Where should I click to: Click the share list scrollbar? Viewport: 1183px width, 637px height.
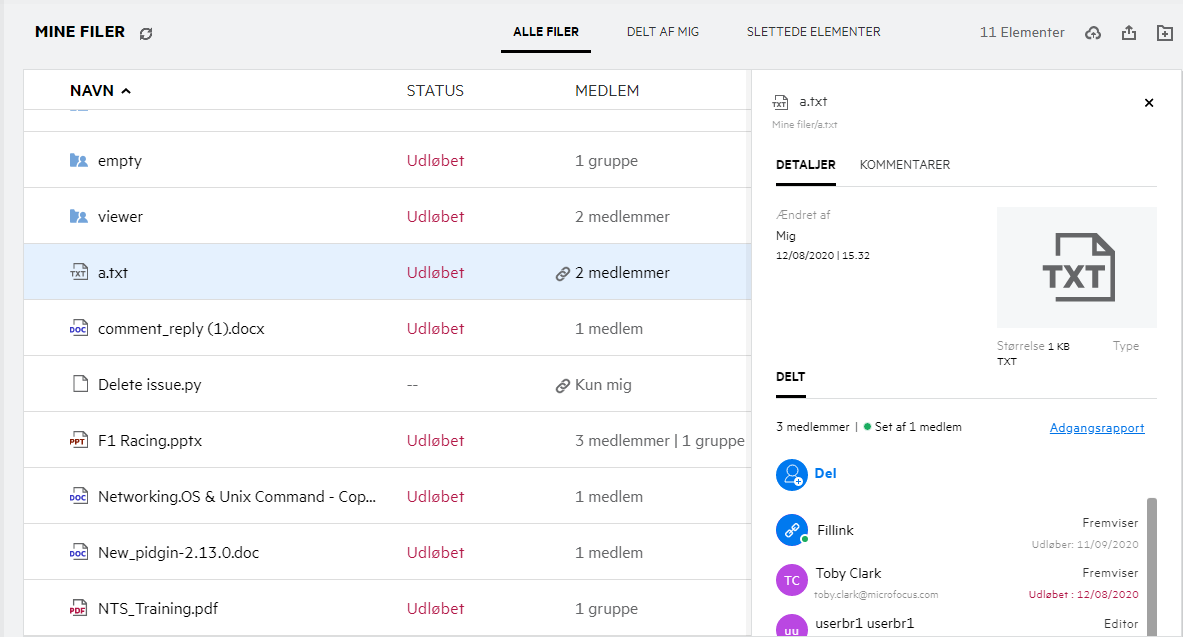[1151, 560]
